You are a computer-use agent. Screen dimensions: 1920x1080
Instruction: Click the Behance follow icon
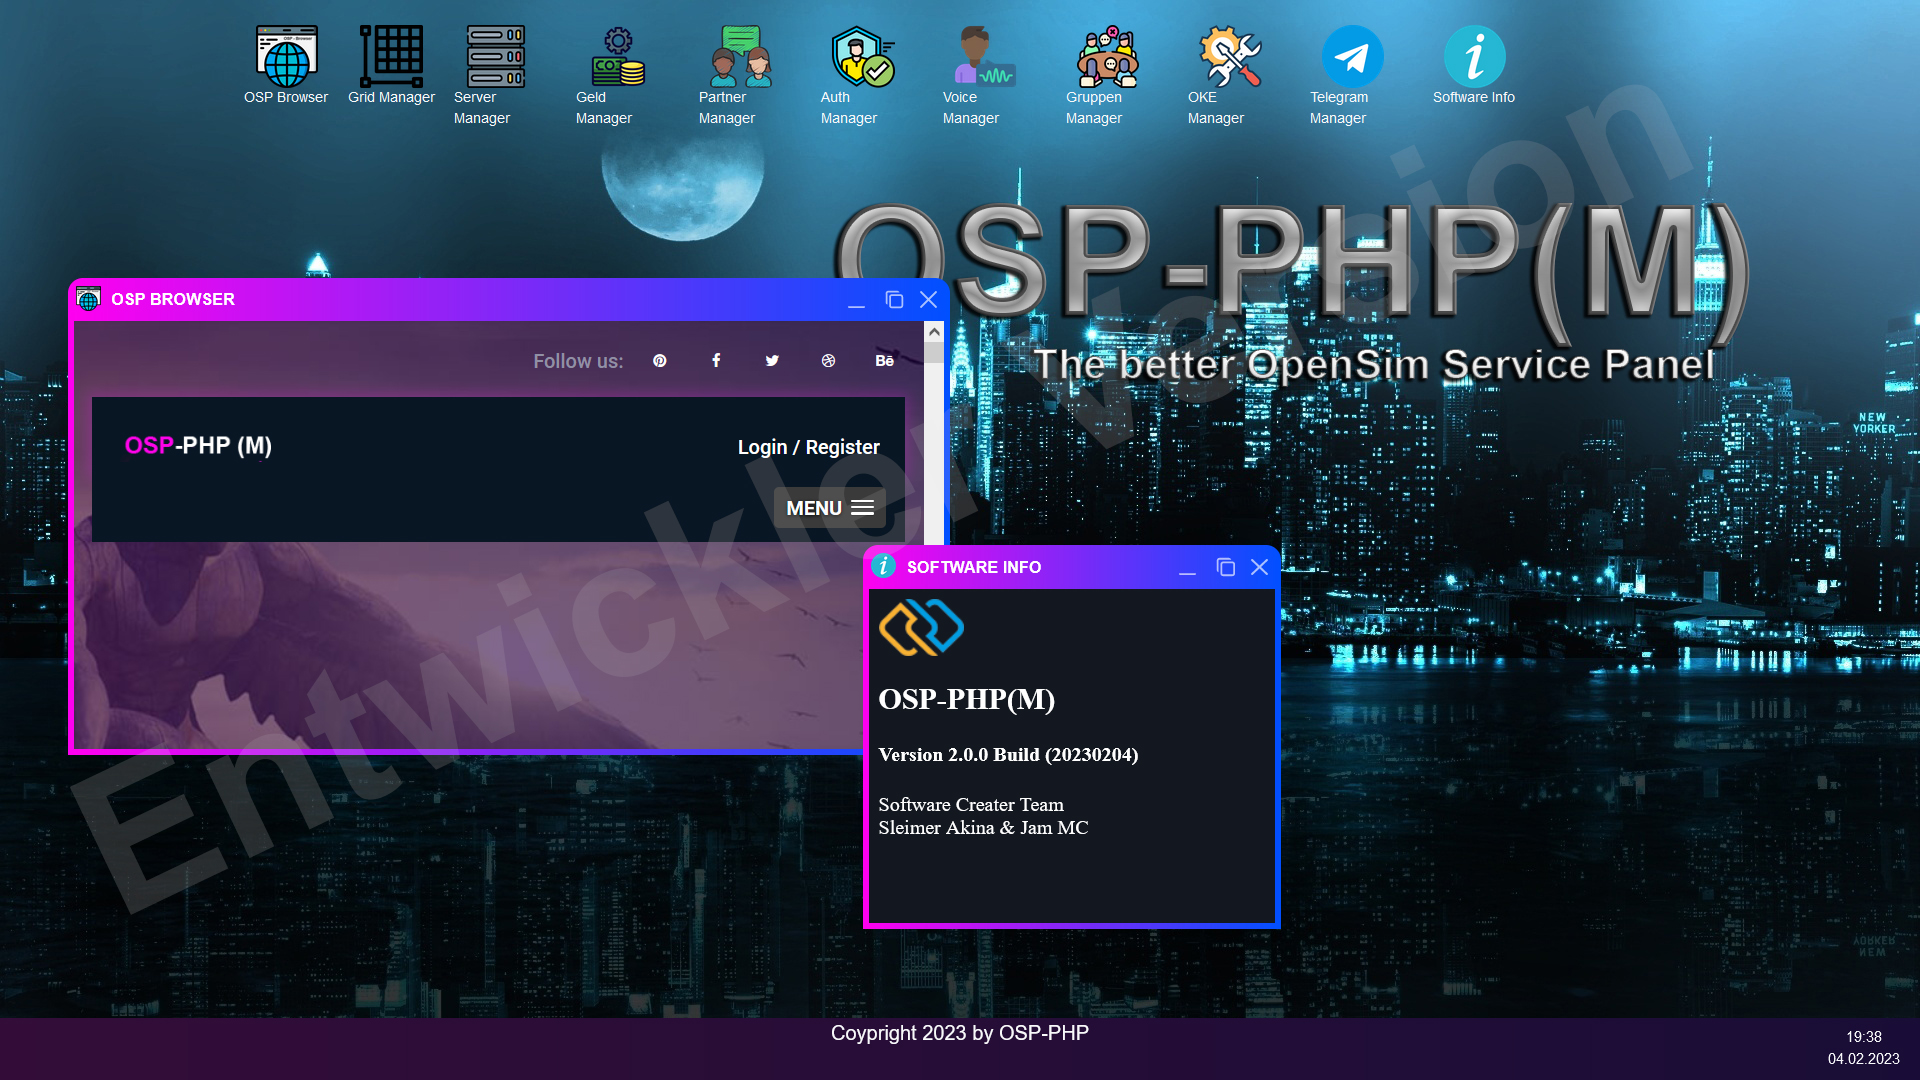click(x=884, y=361)
